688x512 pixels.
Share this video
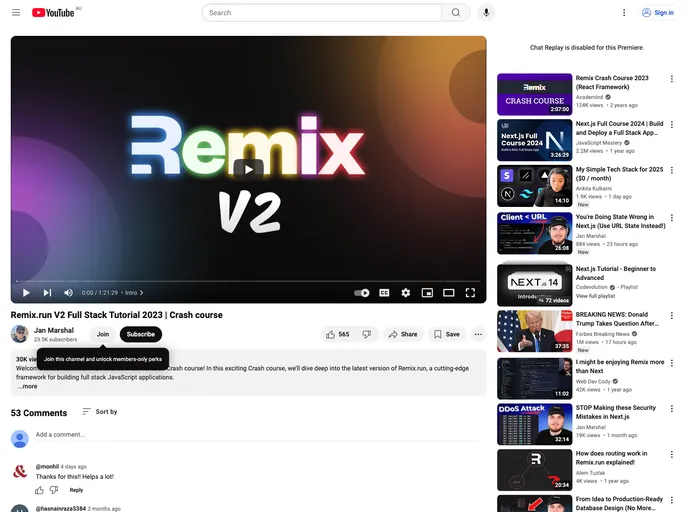(x=403, y=334)
